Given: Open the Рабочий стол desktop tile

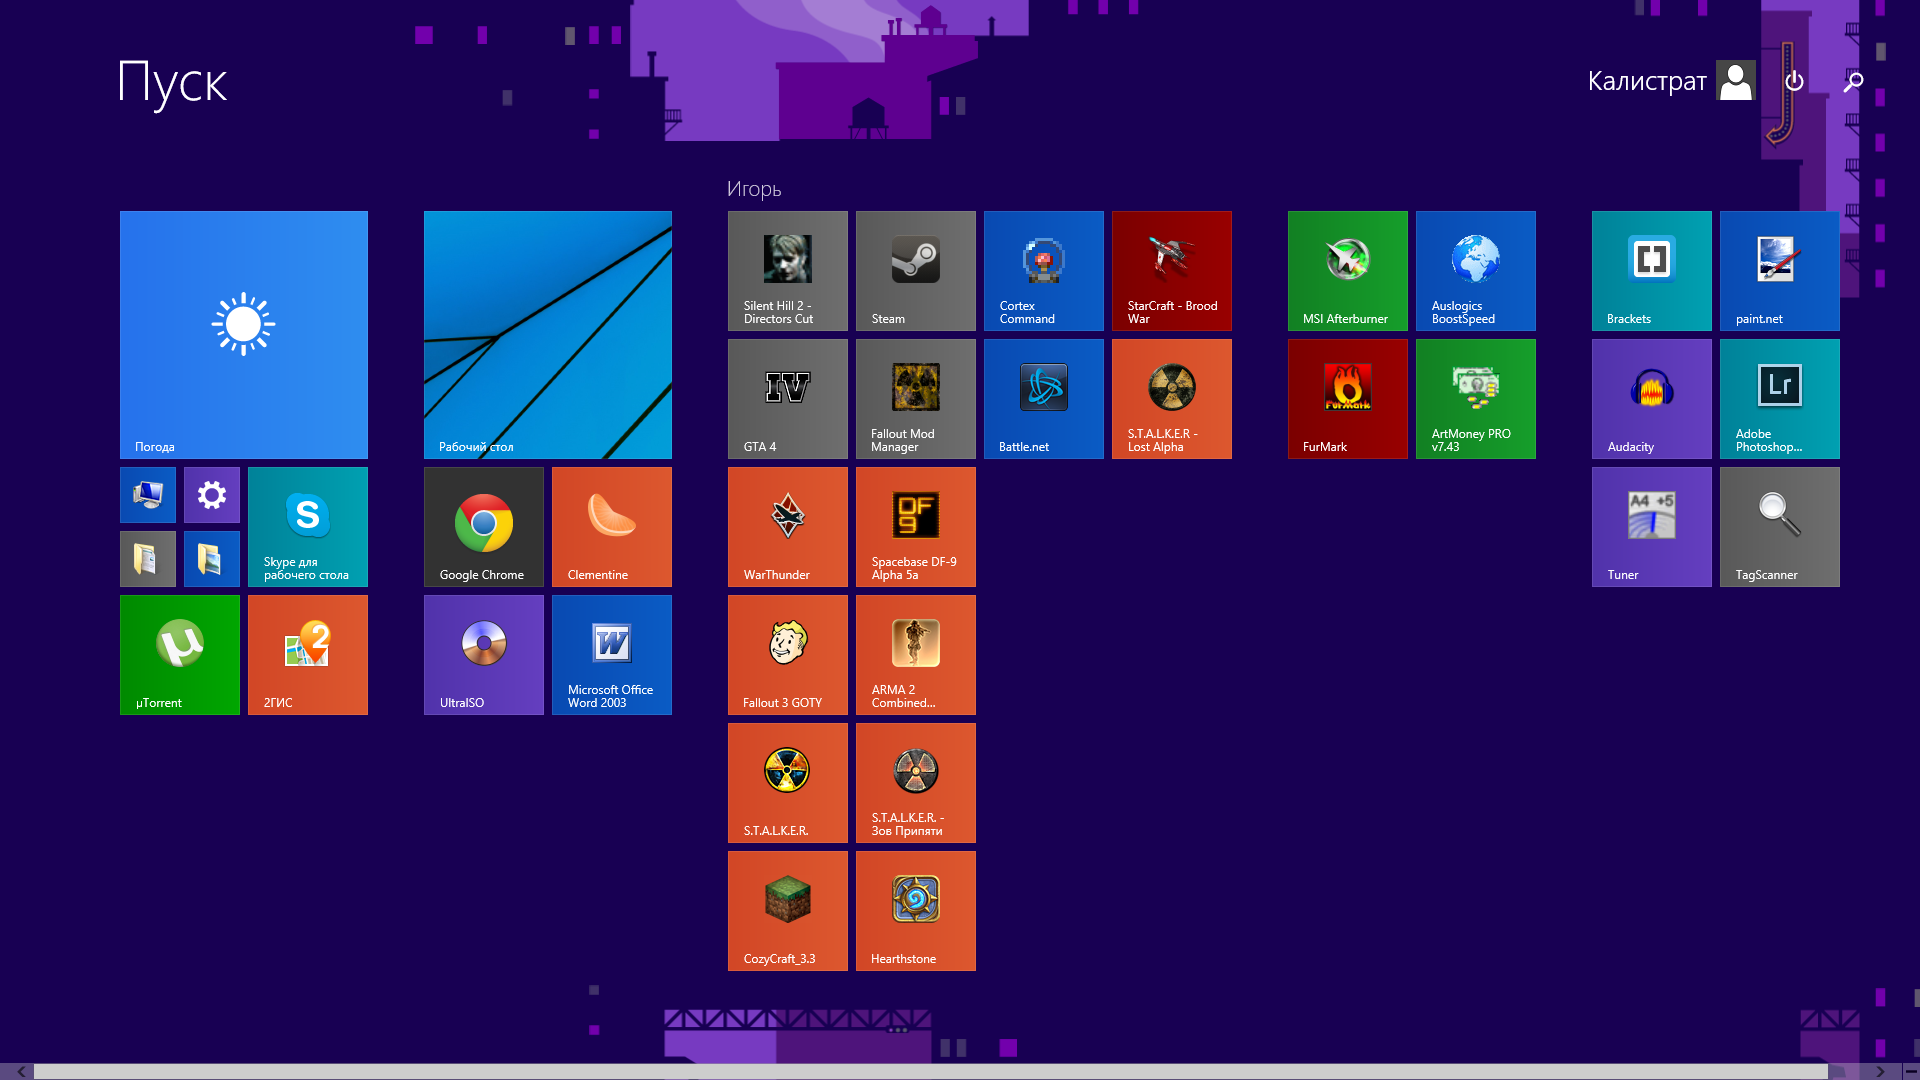Looking at the screenshot, I should (547, 334).
